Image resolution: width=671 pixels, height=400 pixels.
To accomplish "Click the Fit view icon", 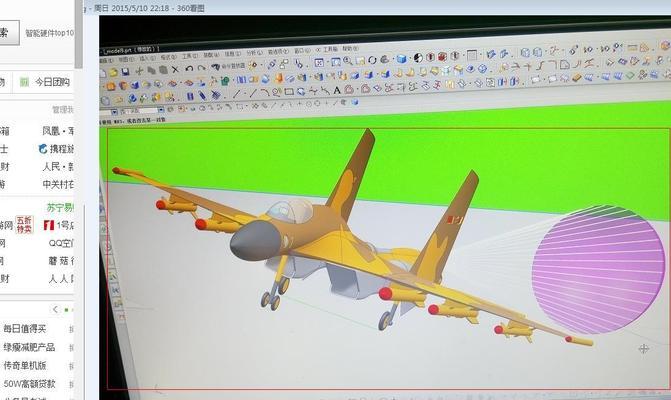I will [319, 62].
